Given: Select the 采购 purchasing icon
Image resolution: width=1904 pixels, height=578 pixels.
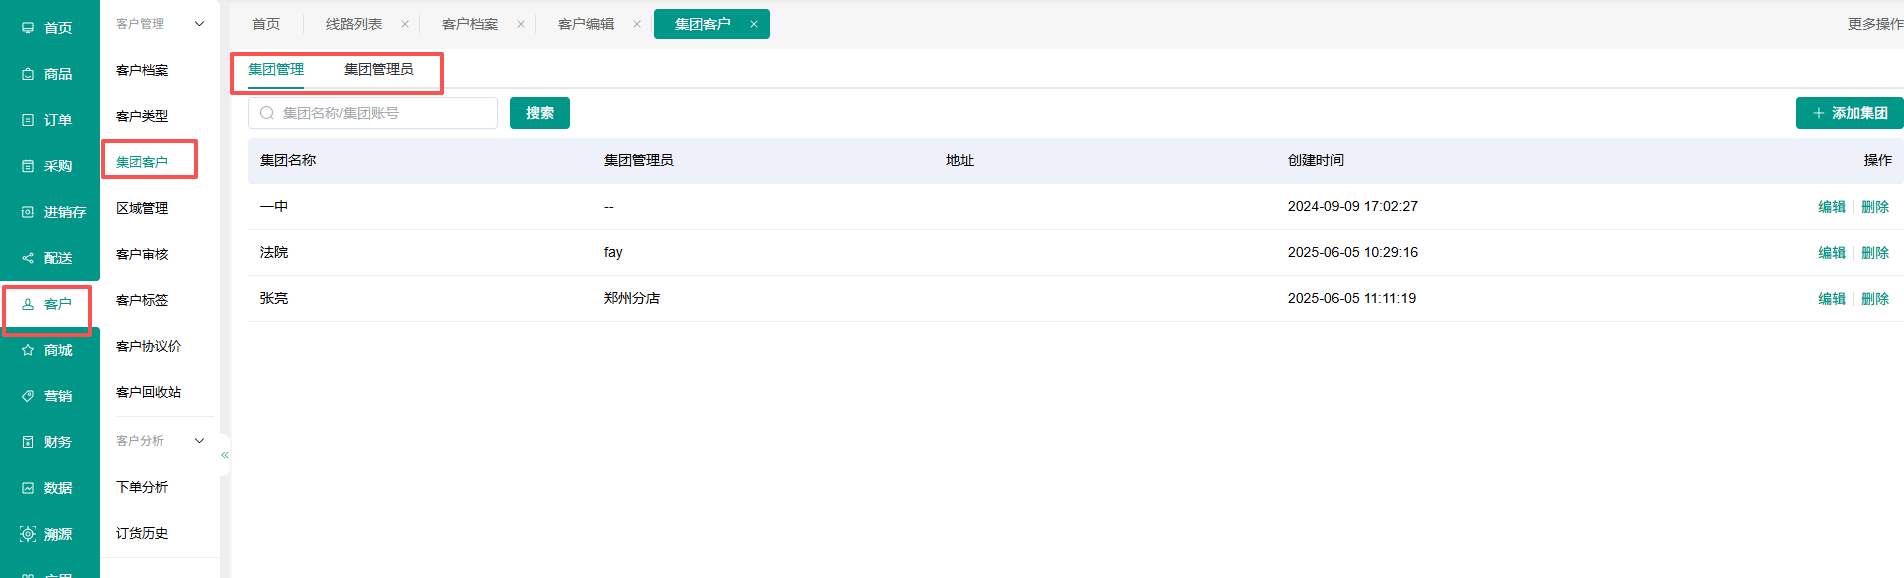Looking at the screenshot, I should (28, 166).
